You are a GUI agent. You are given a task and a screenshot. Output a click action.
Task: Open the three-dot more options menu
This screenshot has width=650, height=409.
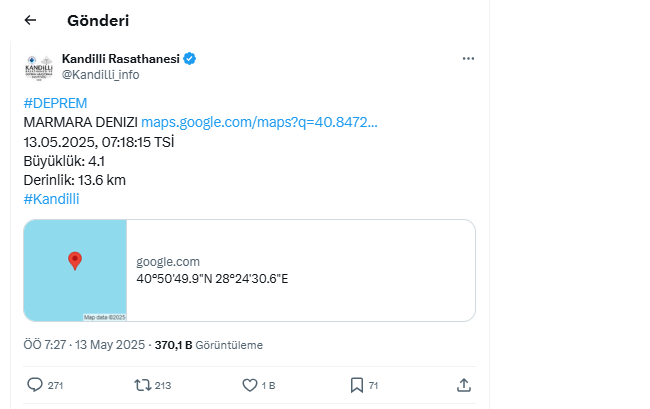tap(467, 59)
